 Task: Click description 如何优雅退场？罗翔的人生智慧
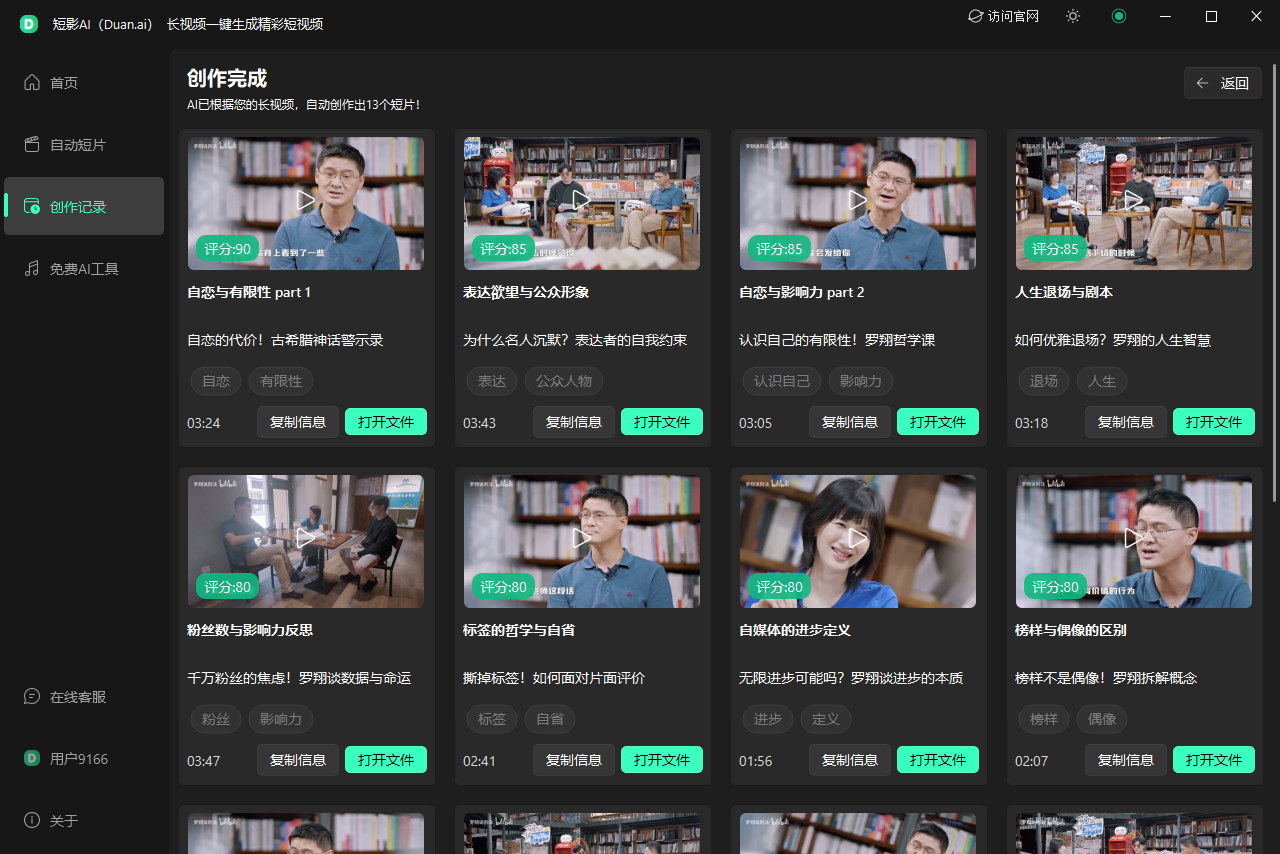pyautogui.click(x=1113, y=340)
